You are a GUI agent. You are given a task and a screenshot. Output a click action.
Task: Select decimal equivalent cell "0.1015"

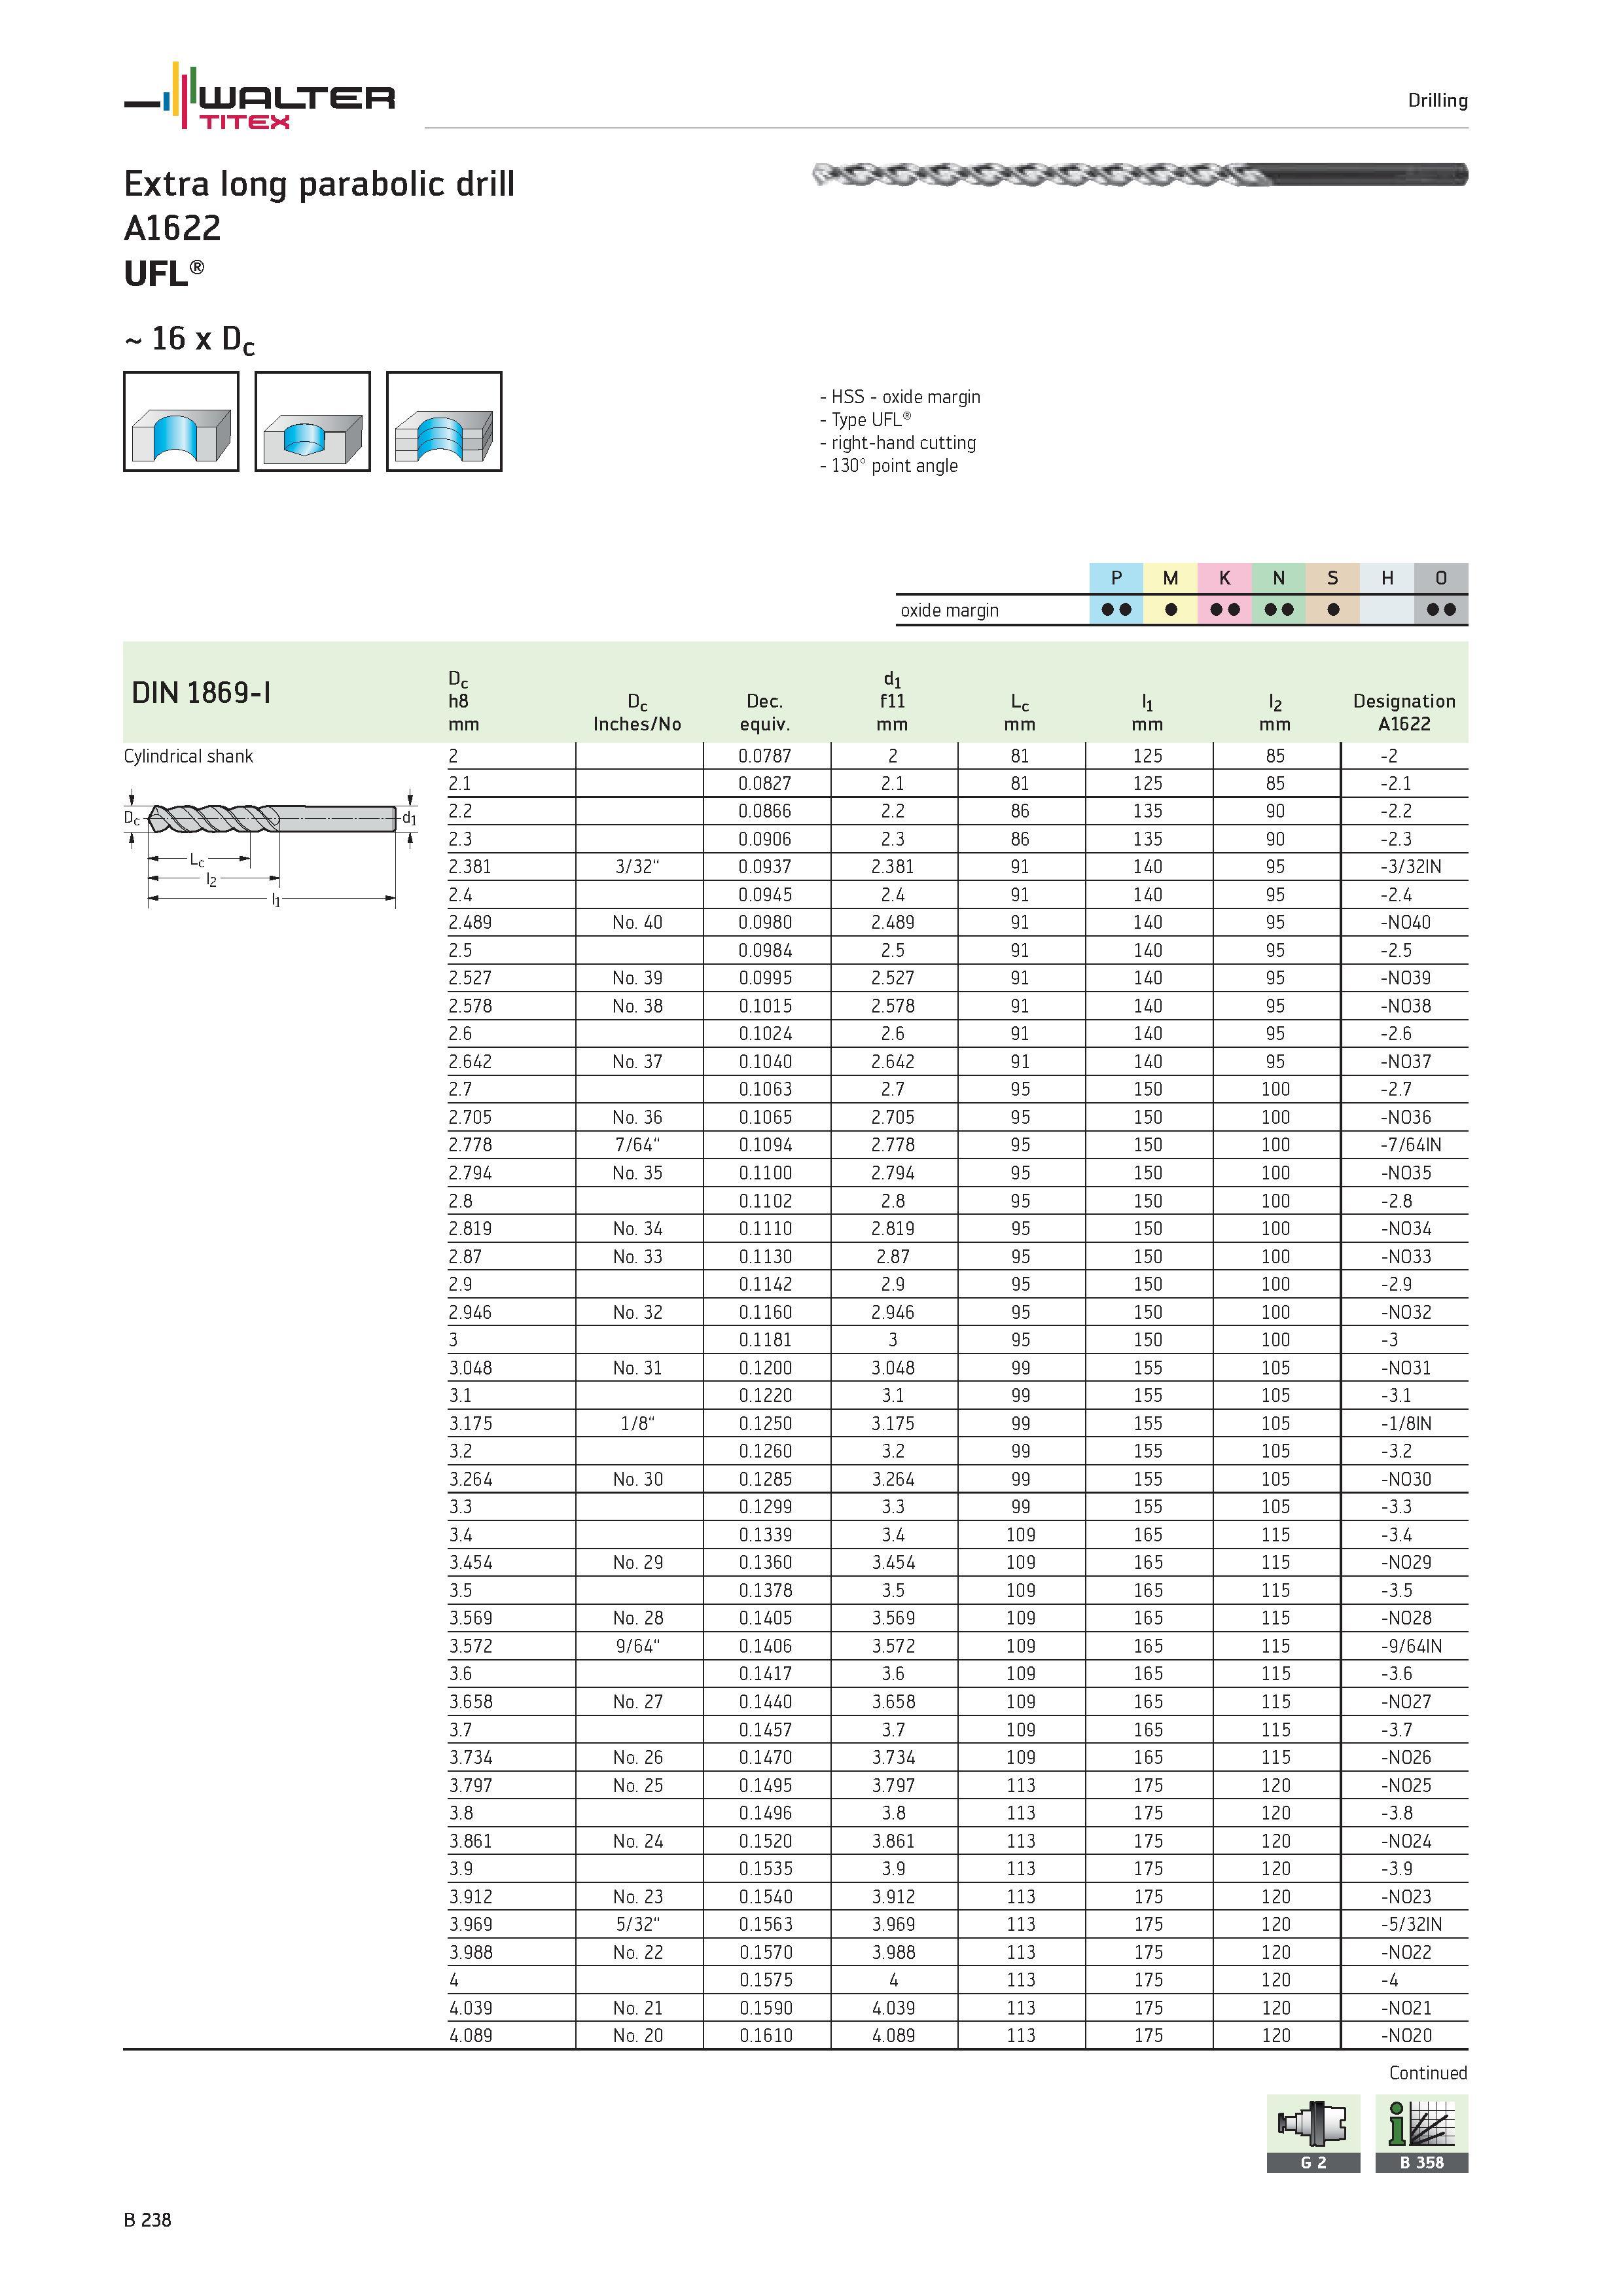(765, 1006)
